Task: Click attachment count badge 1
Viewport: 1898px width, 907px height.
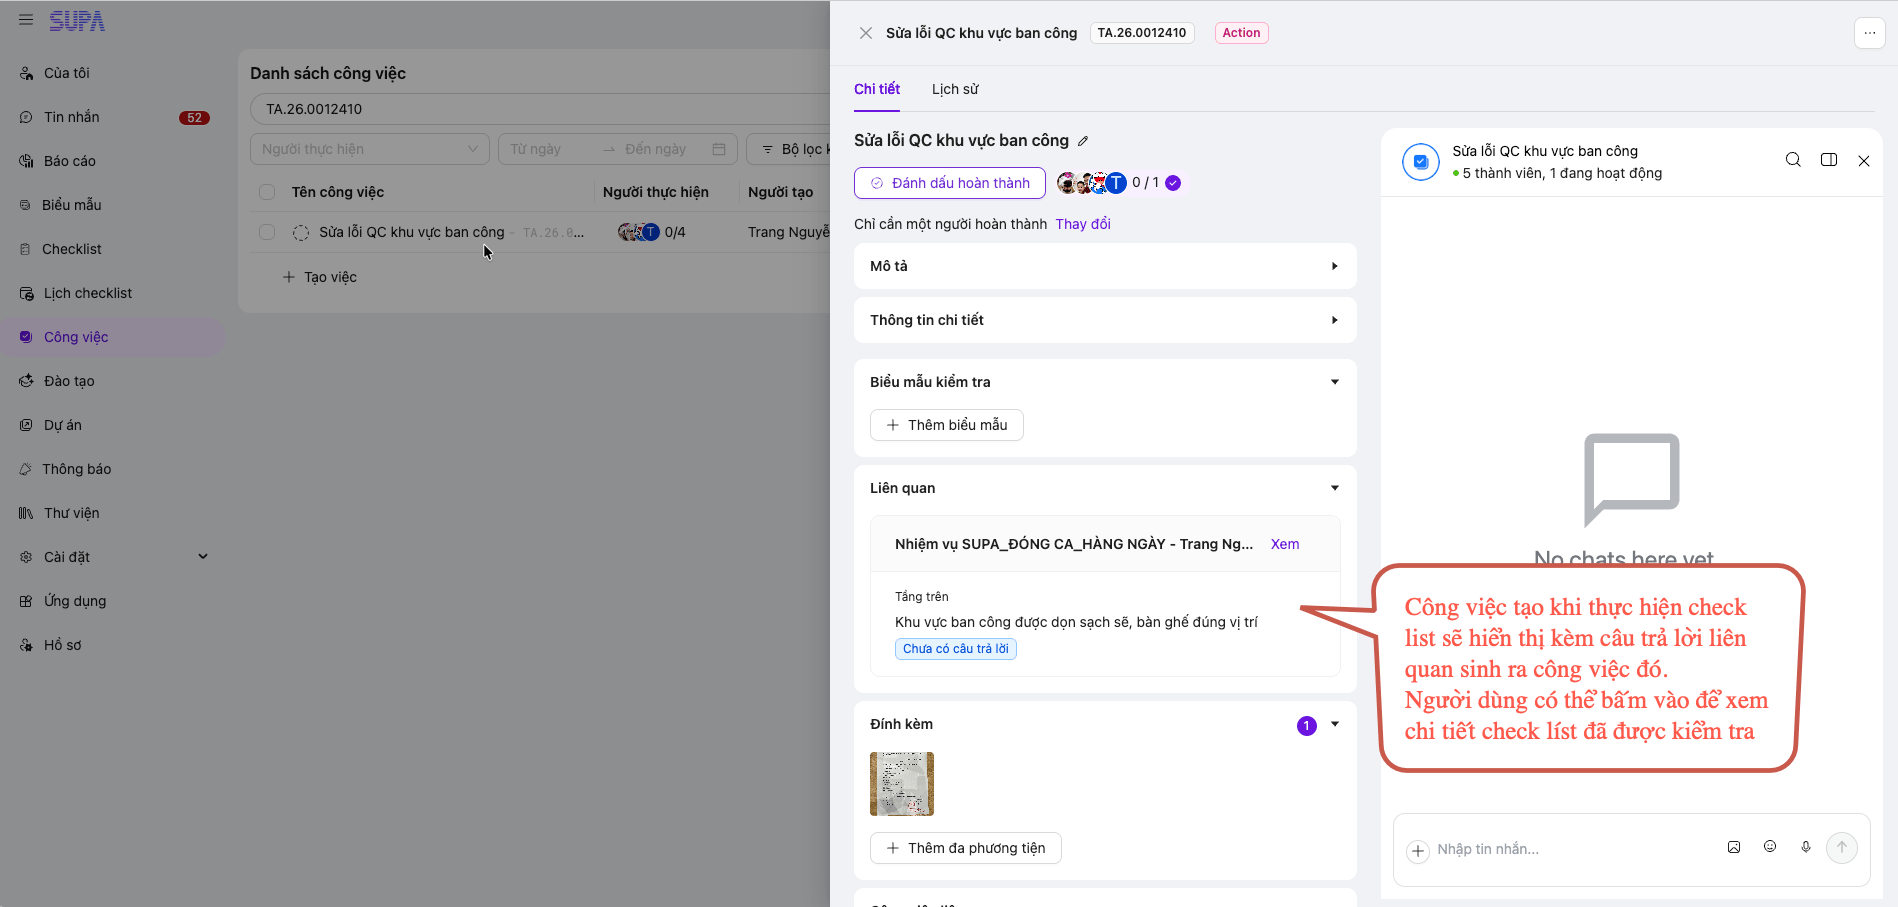Action: click(1307, 726)
